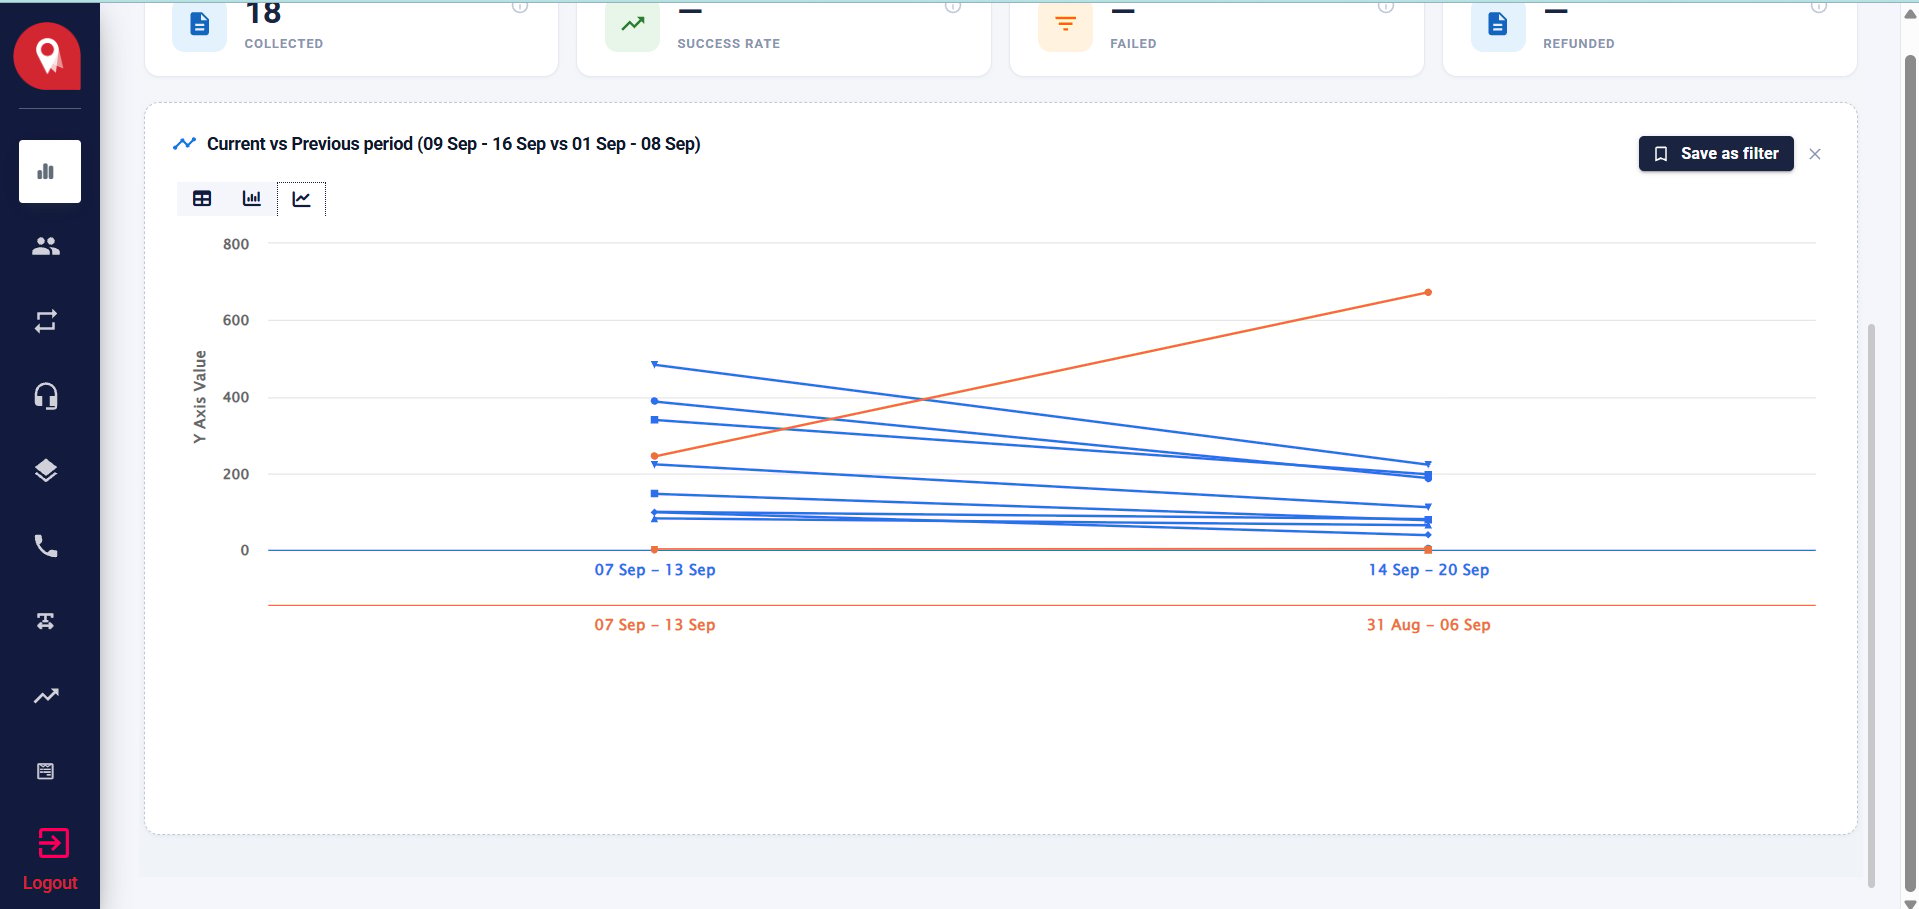Click the orange '07 Sep – 13 Sep' axis label

pyautogui.click(x=655, y=625)
